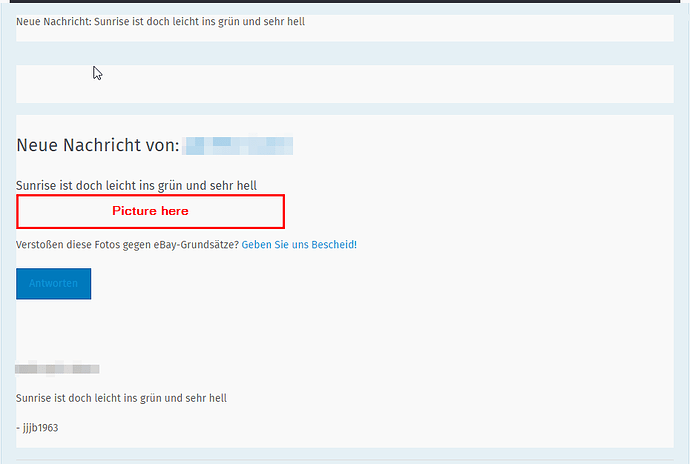The width and height of the screenshot is (690, 464).
Task: Click message text under the 'Neue Nachricht von' heading
Action: tap(136, 186)
